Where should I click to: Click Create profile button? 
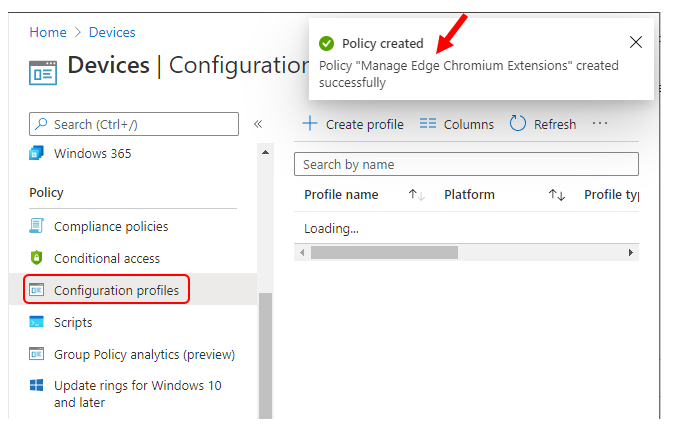[x=353, y=124]
